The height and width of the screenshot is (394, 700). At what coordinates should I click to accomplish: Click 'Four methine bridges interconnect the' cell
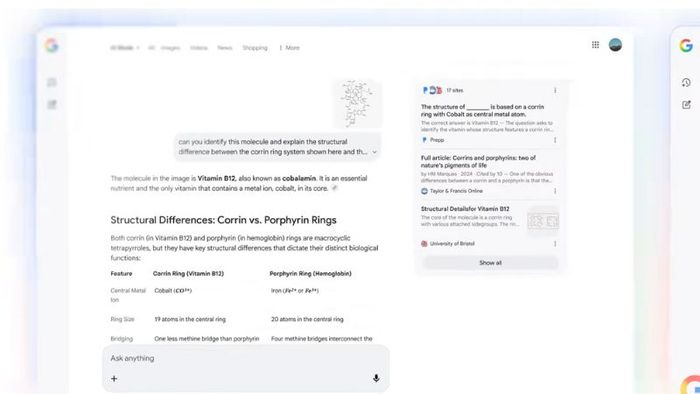coord(321,339)
